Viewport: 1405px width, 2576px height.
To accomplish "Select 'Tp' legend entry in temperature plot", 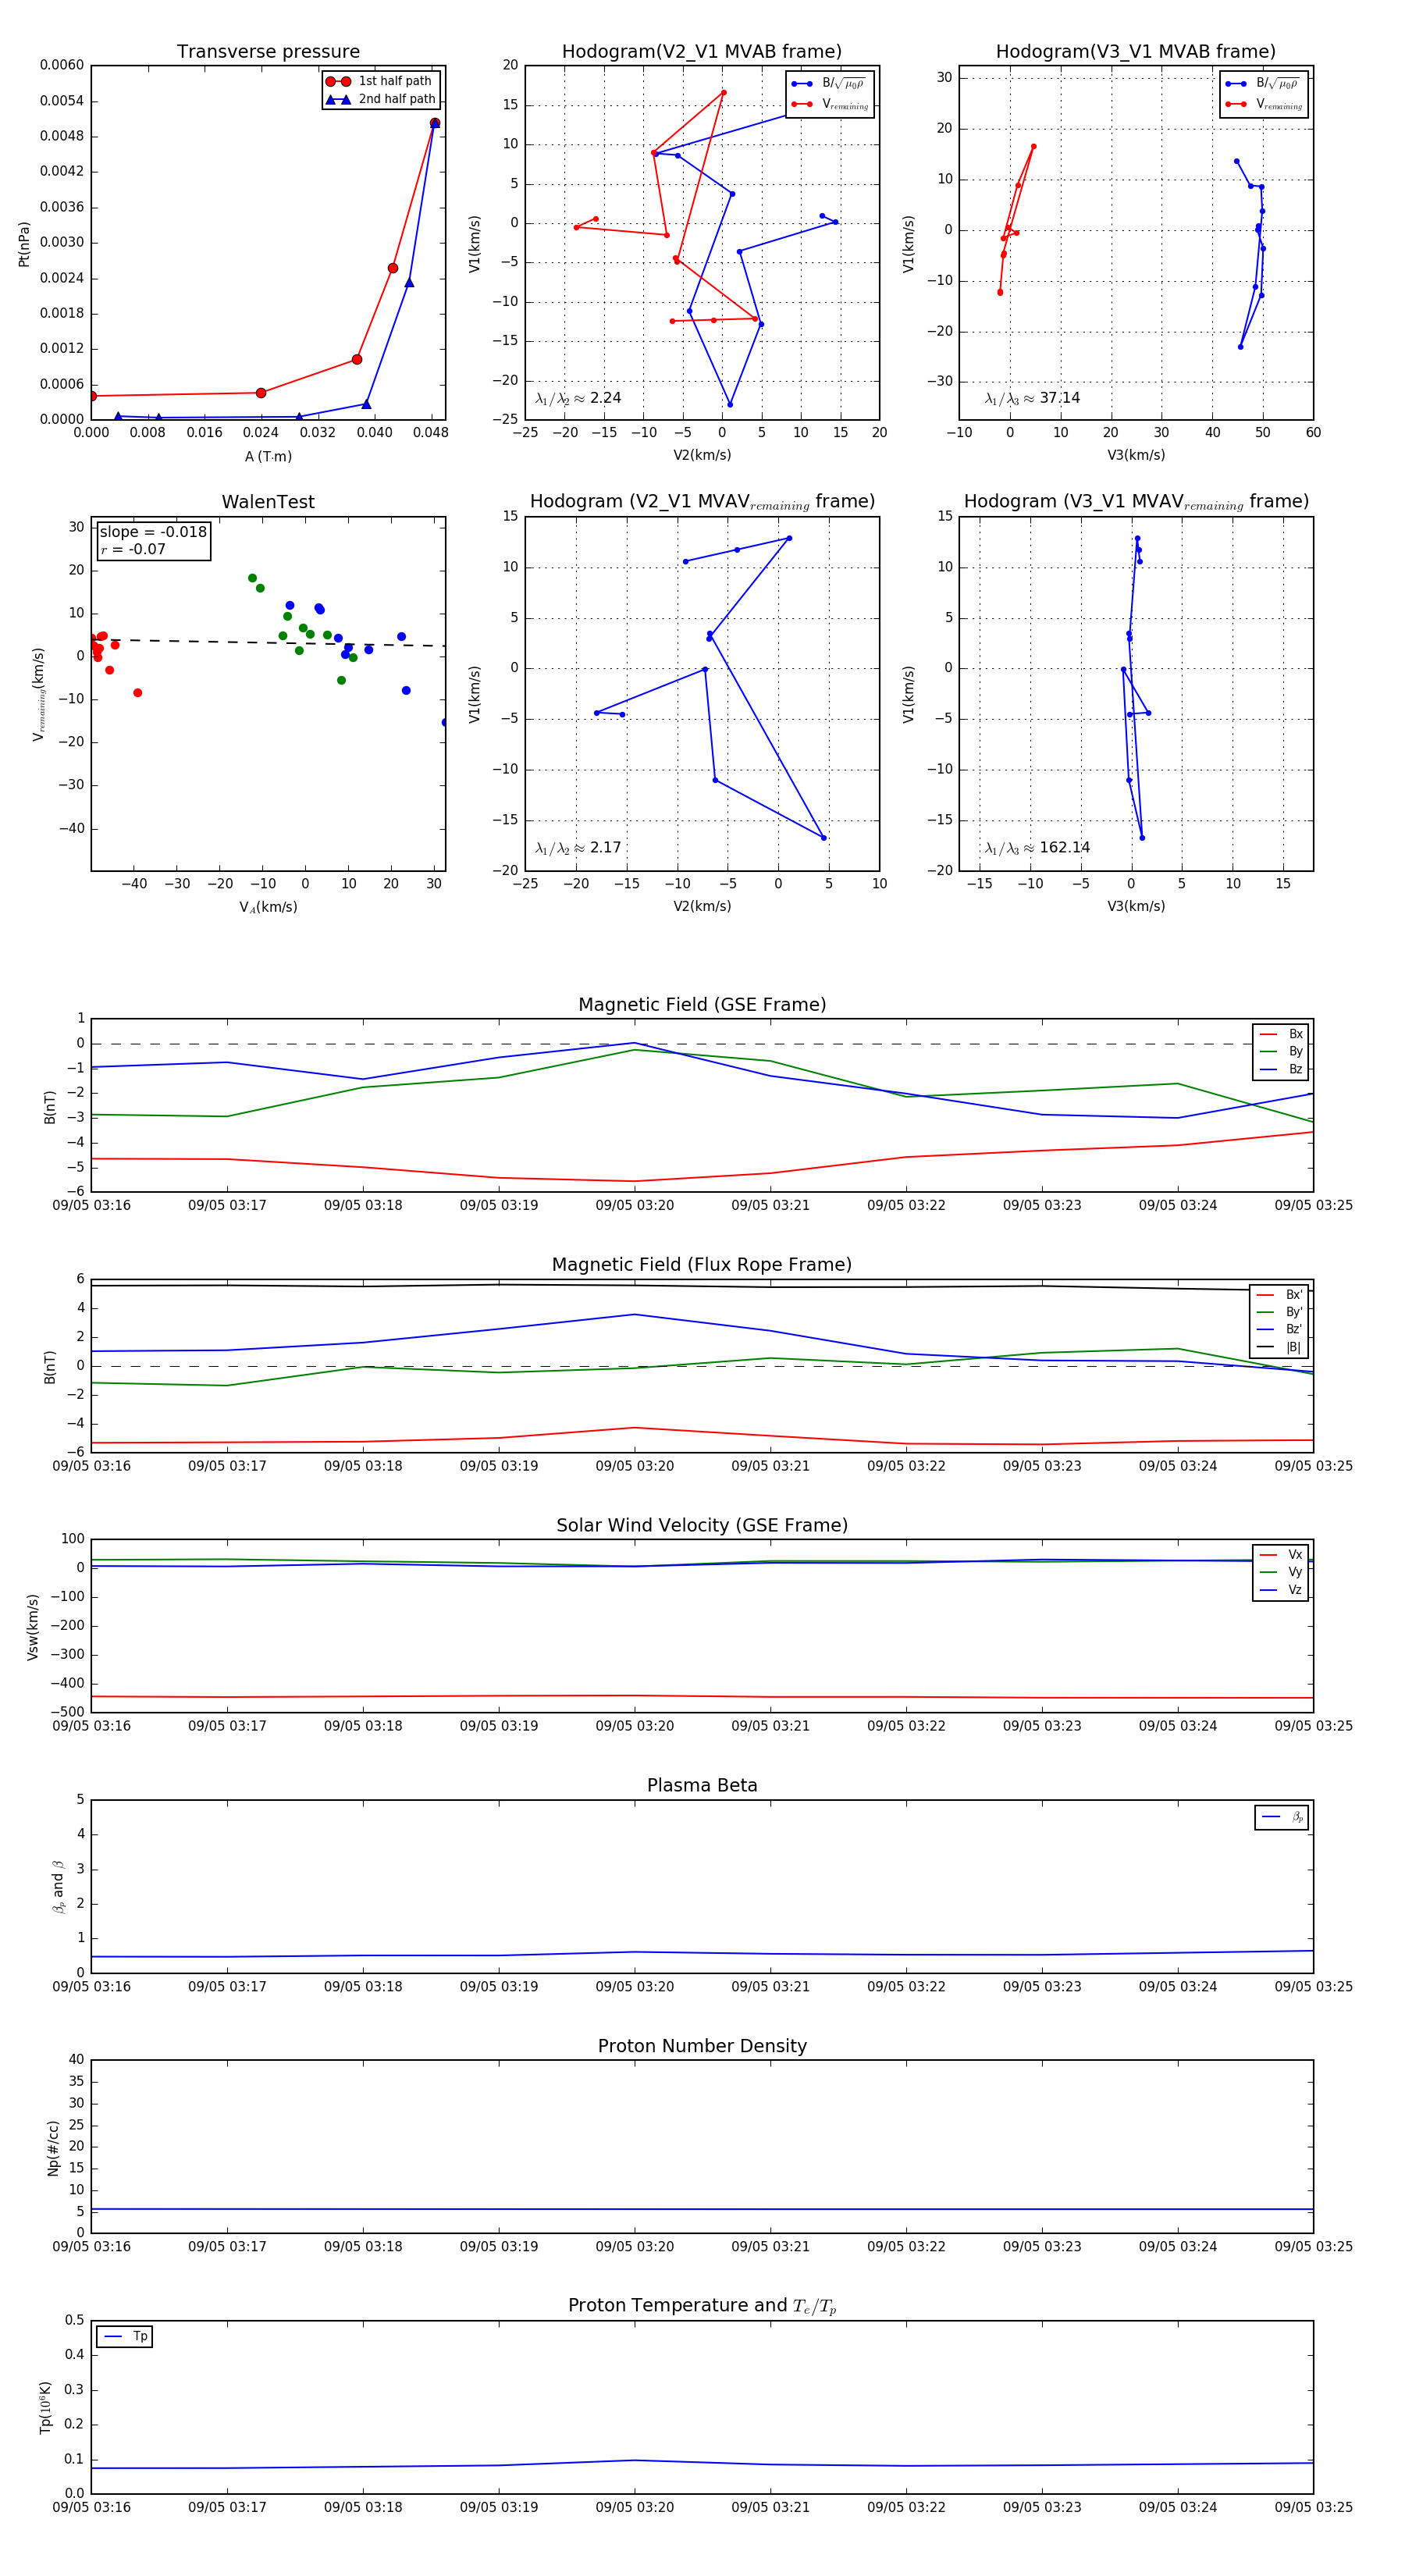I will 125,2337.
